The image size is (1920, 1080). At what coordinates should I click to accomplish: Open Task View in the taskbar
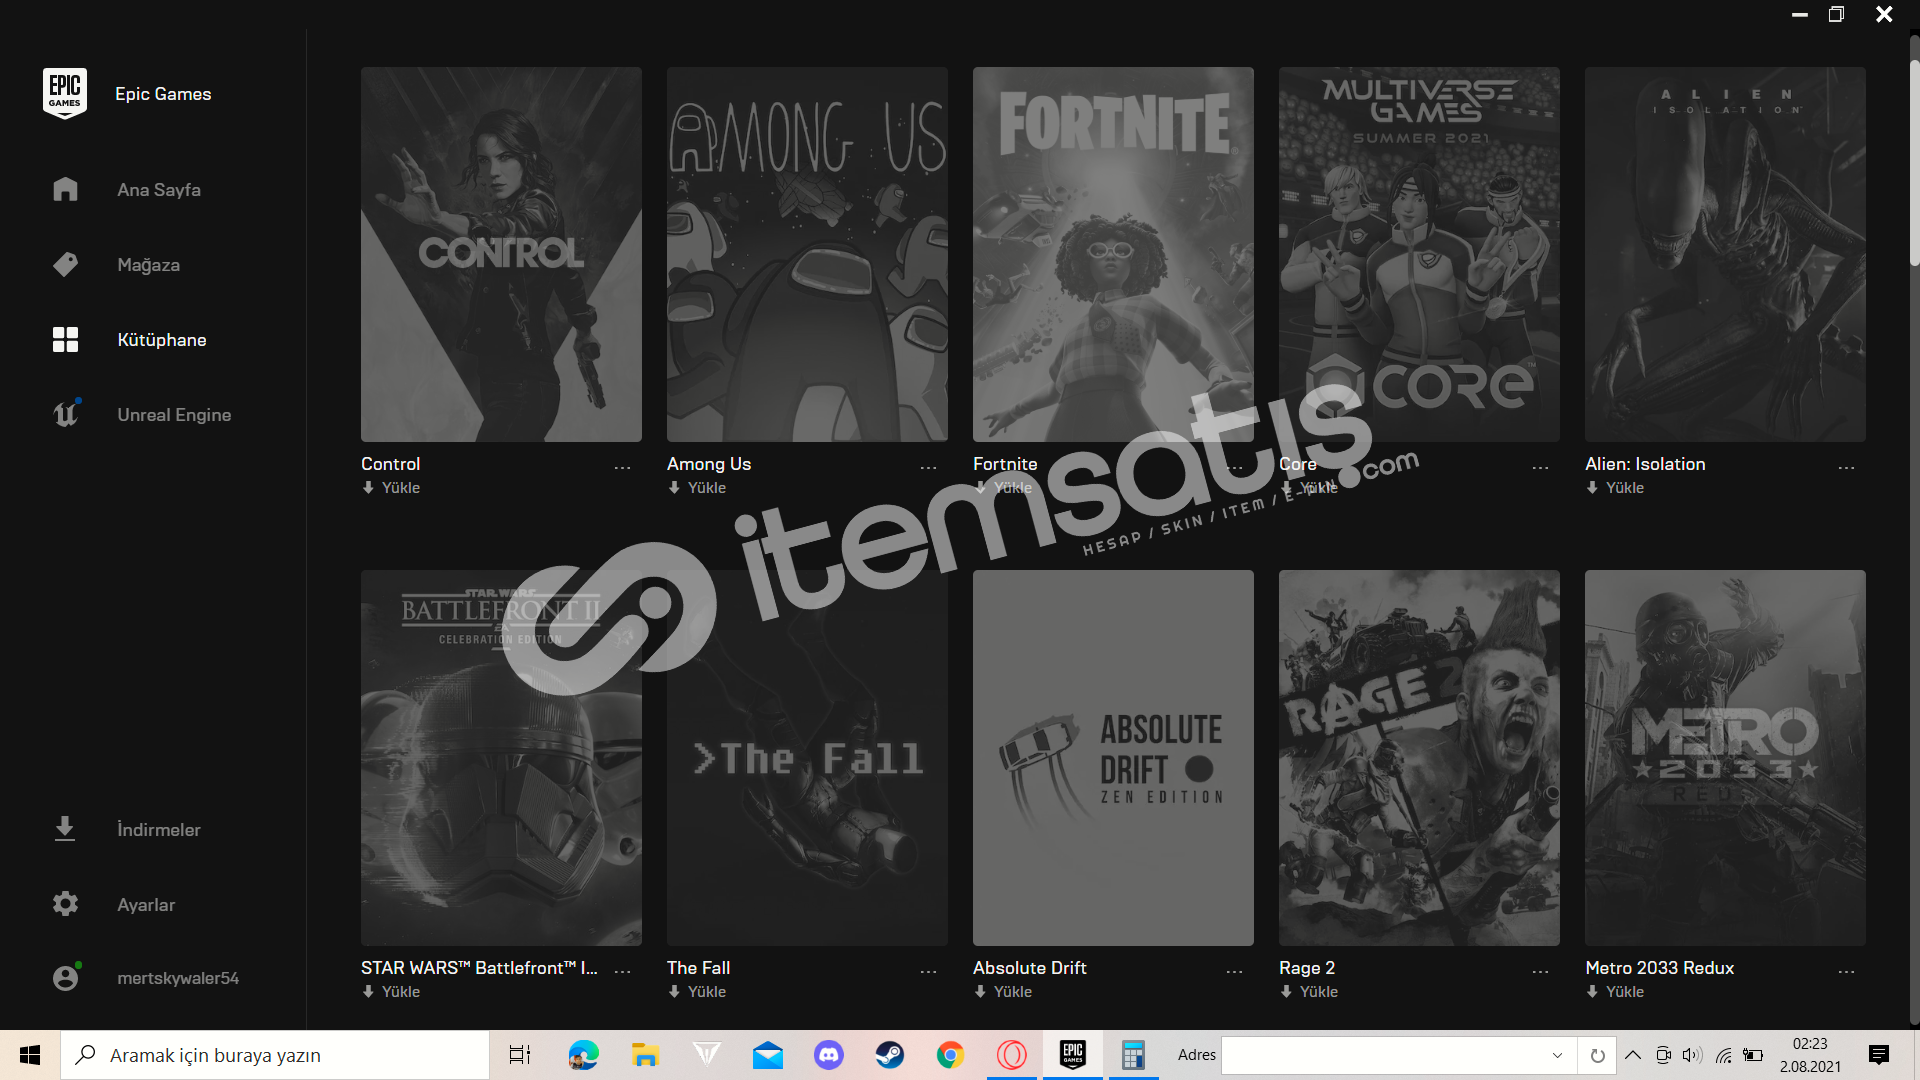[520, 1055]
